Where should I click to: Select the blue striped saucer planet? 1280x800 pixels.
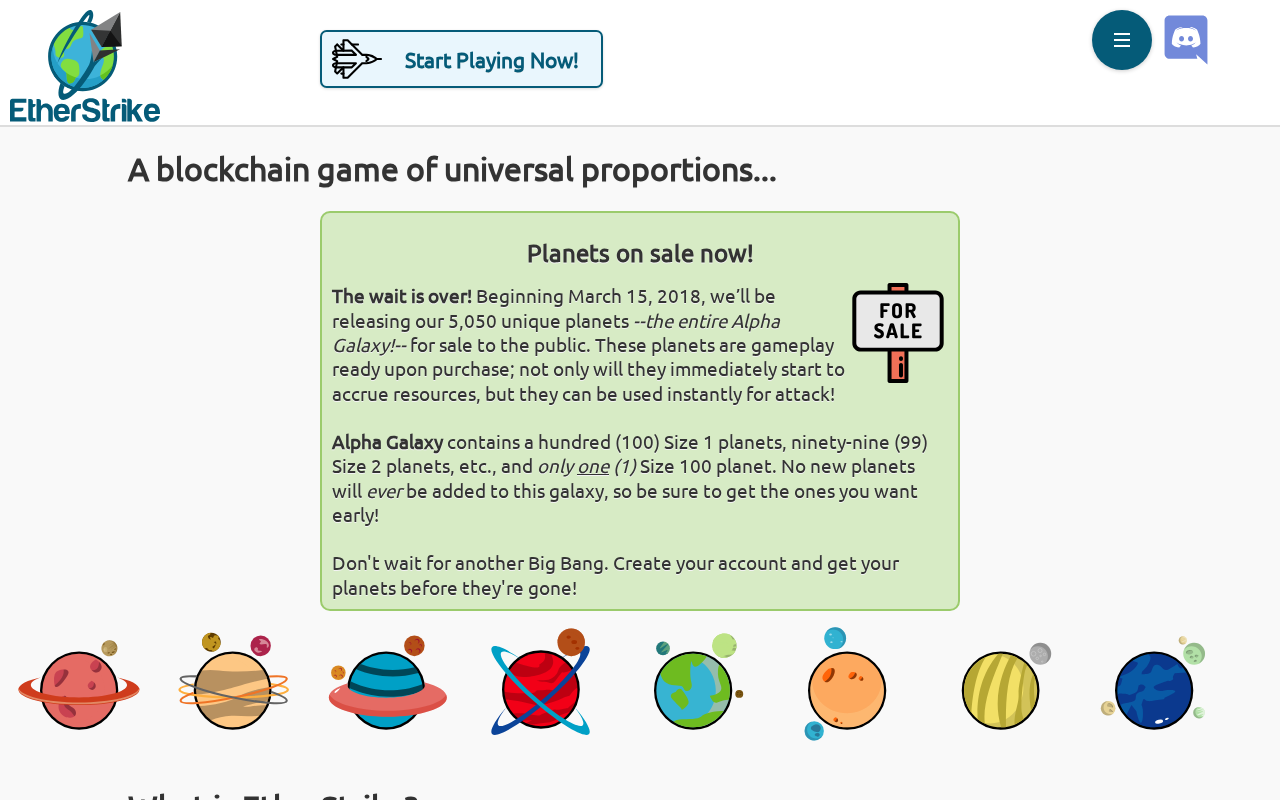[388, 683]
